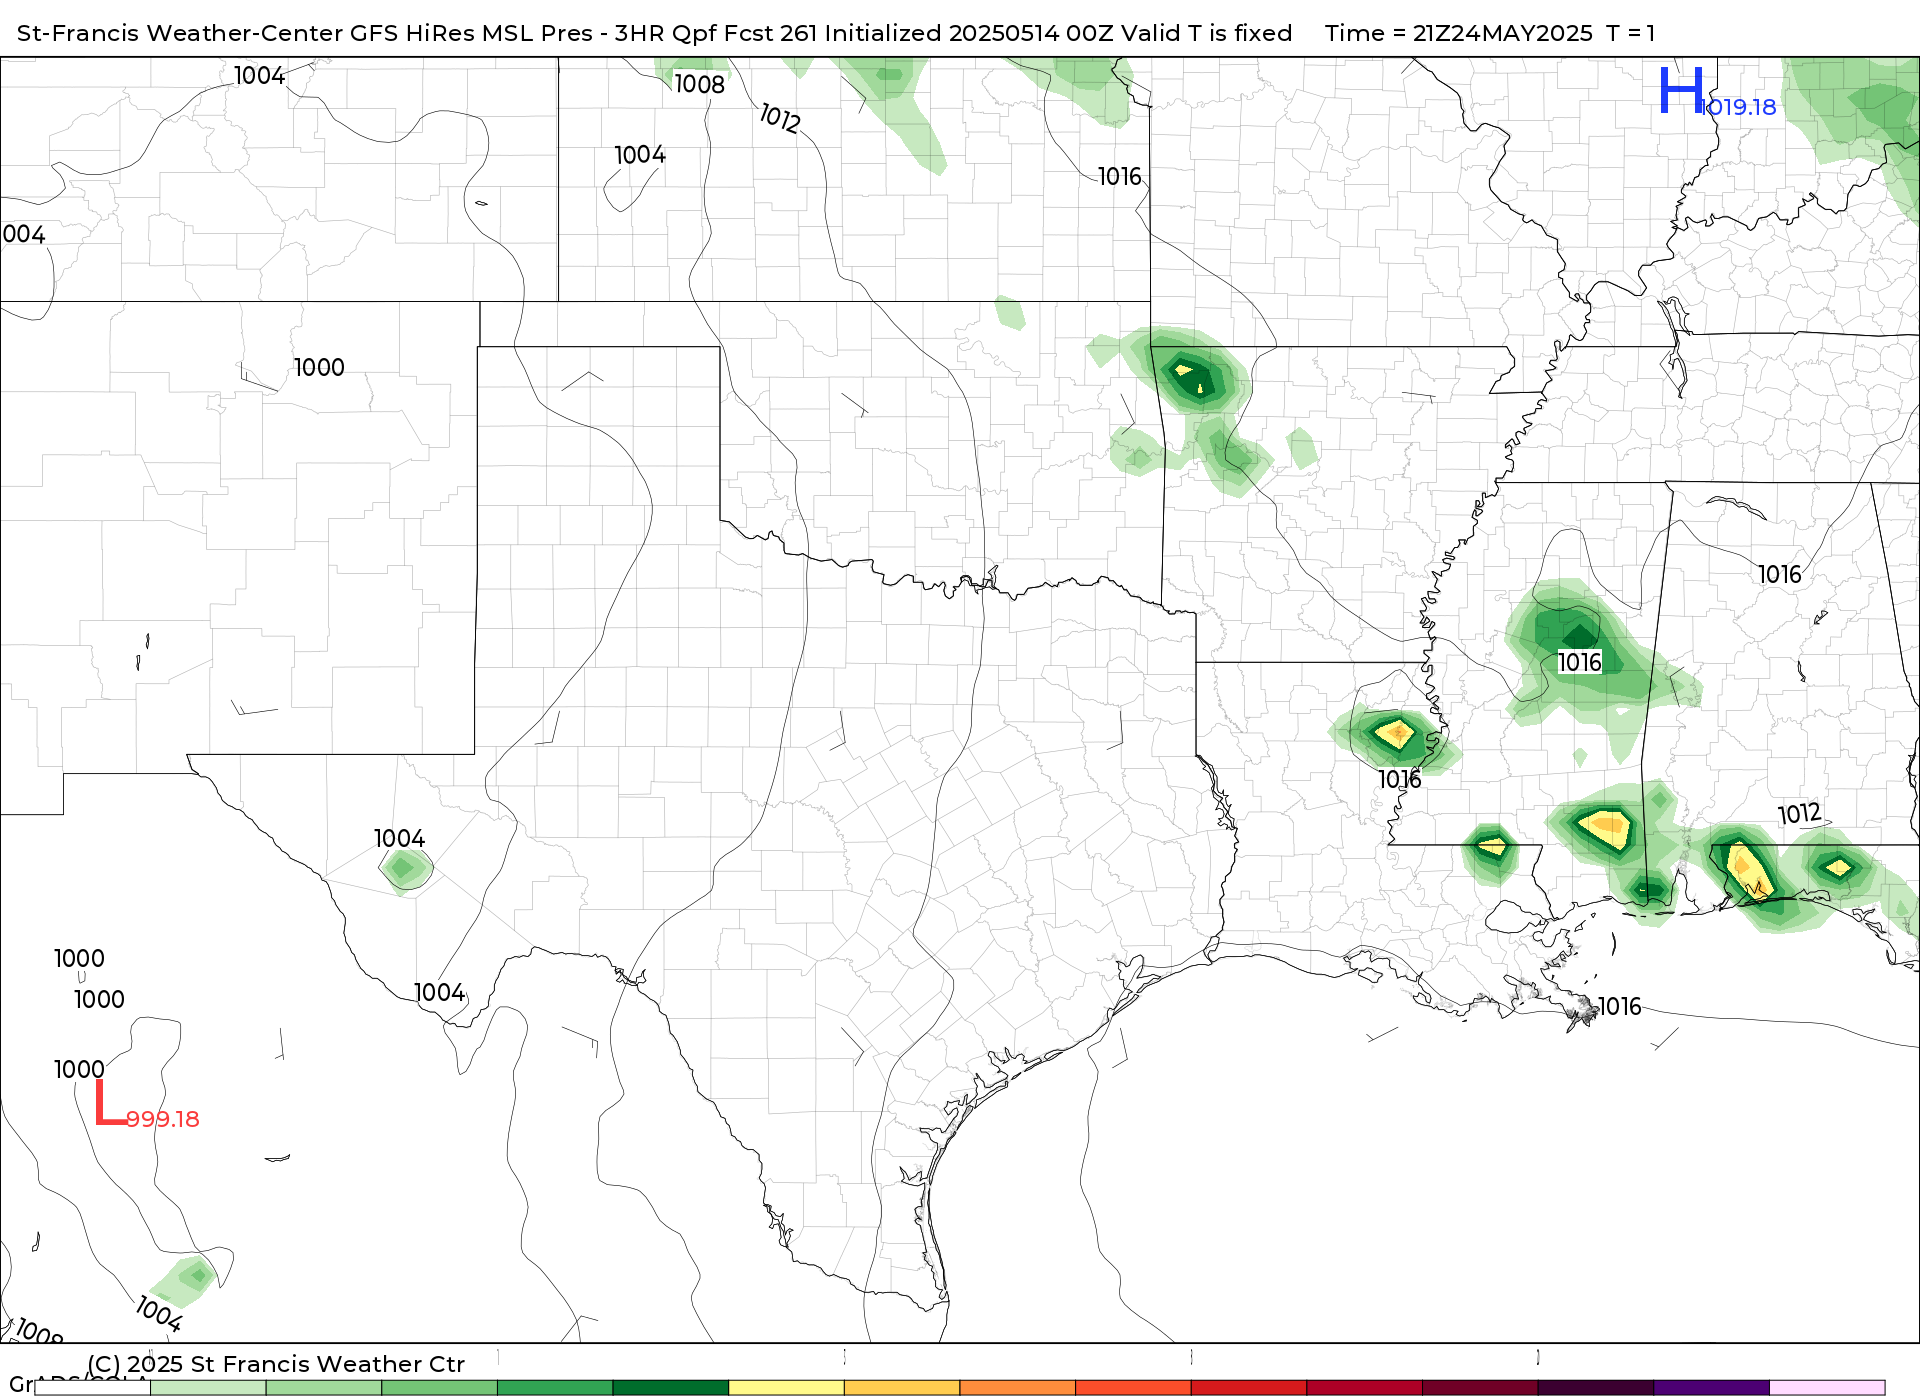Click the '(C) 2025 St Francis Weather Ctr' copyright
The image size is (1920, 1400).
[276, 1364]
